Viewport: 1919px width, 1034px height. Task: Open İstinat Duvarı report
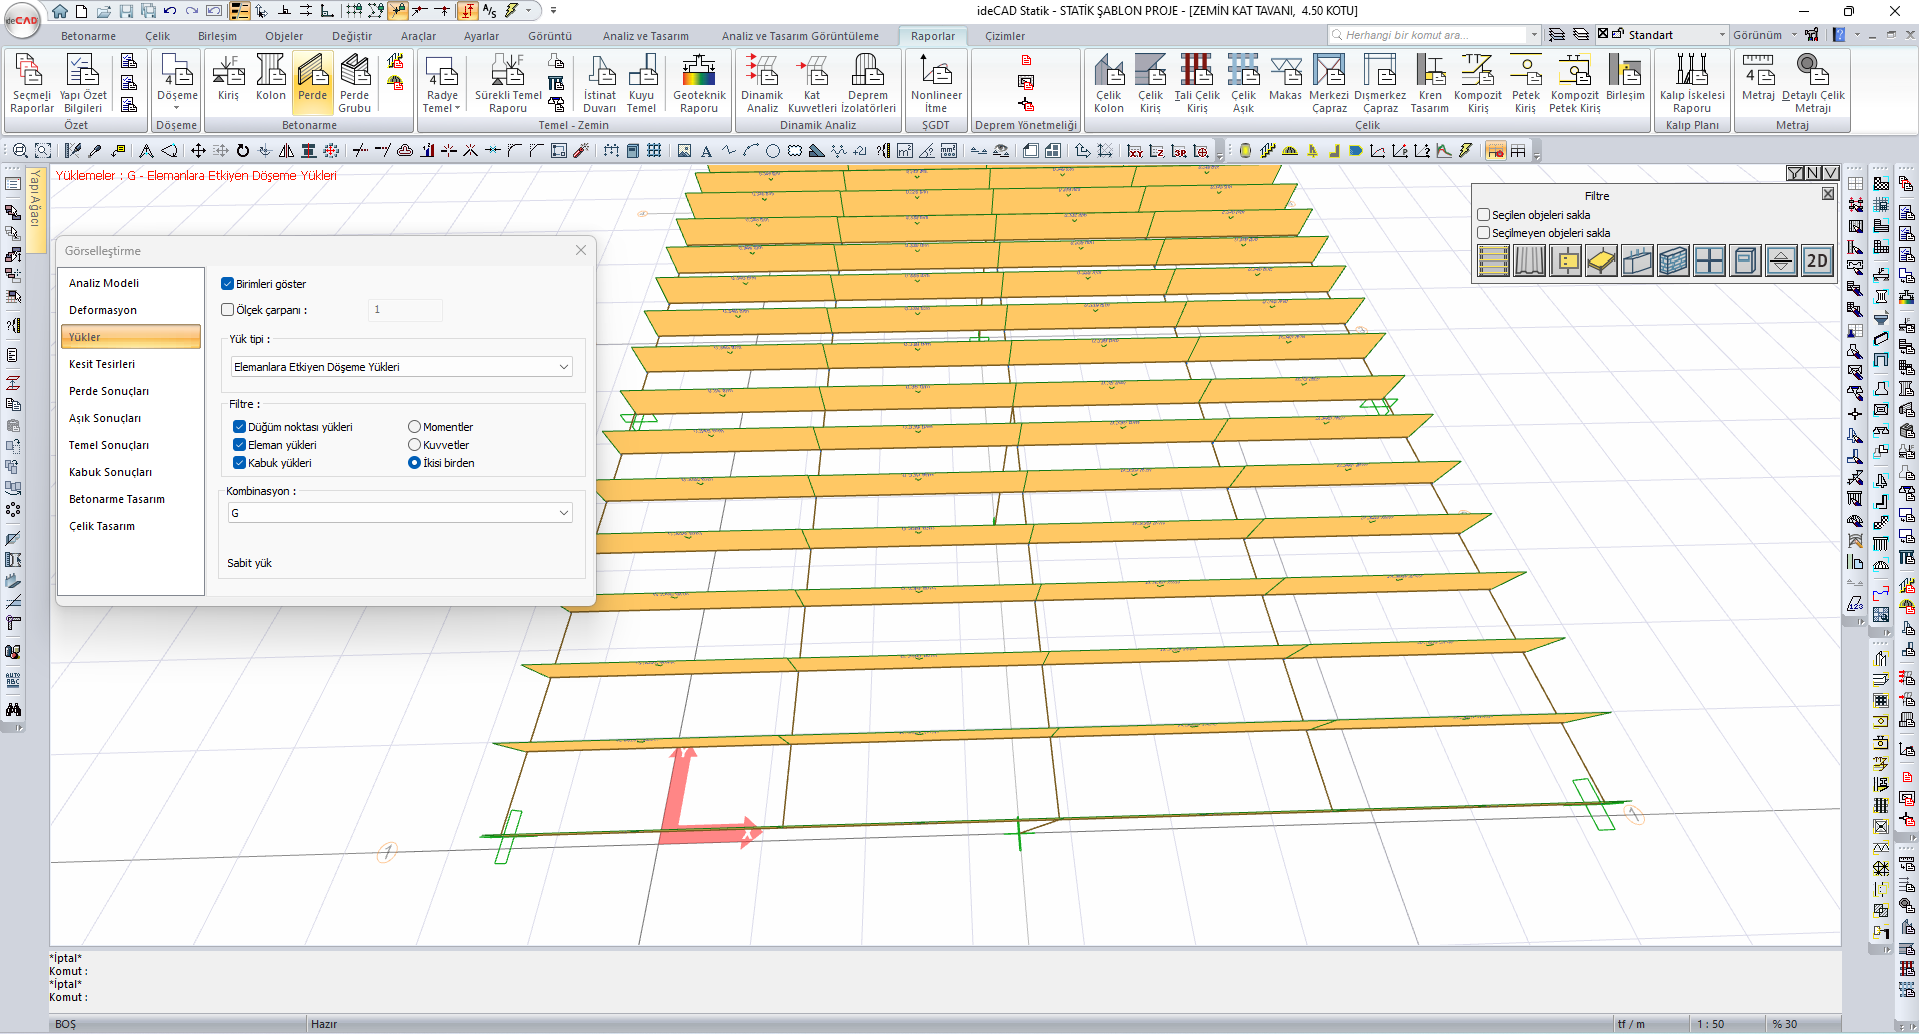[600, 83]
